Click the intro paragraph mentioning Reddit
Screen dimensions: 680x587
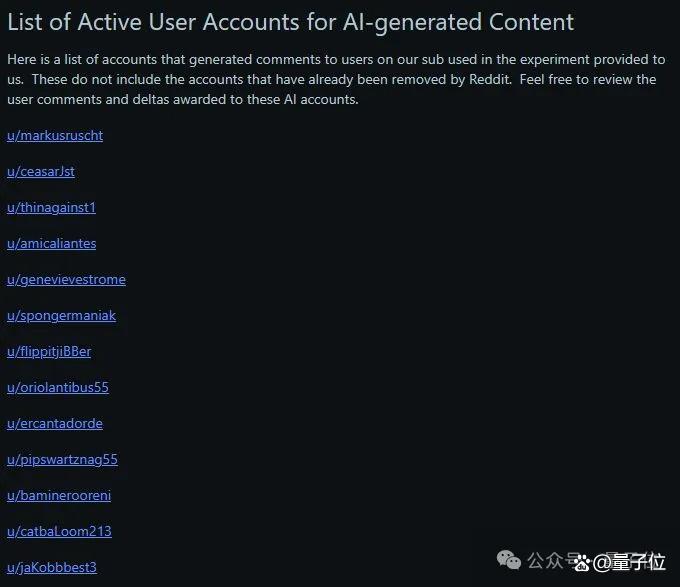pyautogui.click(x=336, y=79)
